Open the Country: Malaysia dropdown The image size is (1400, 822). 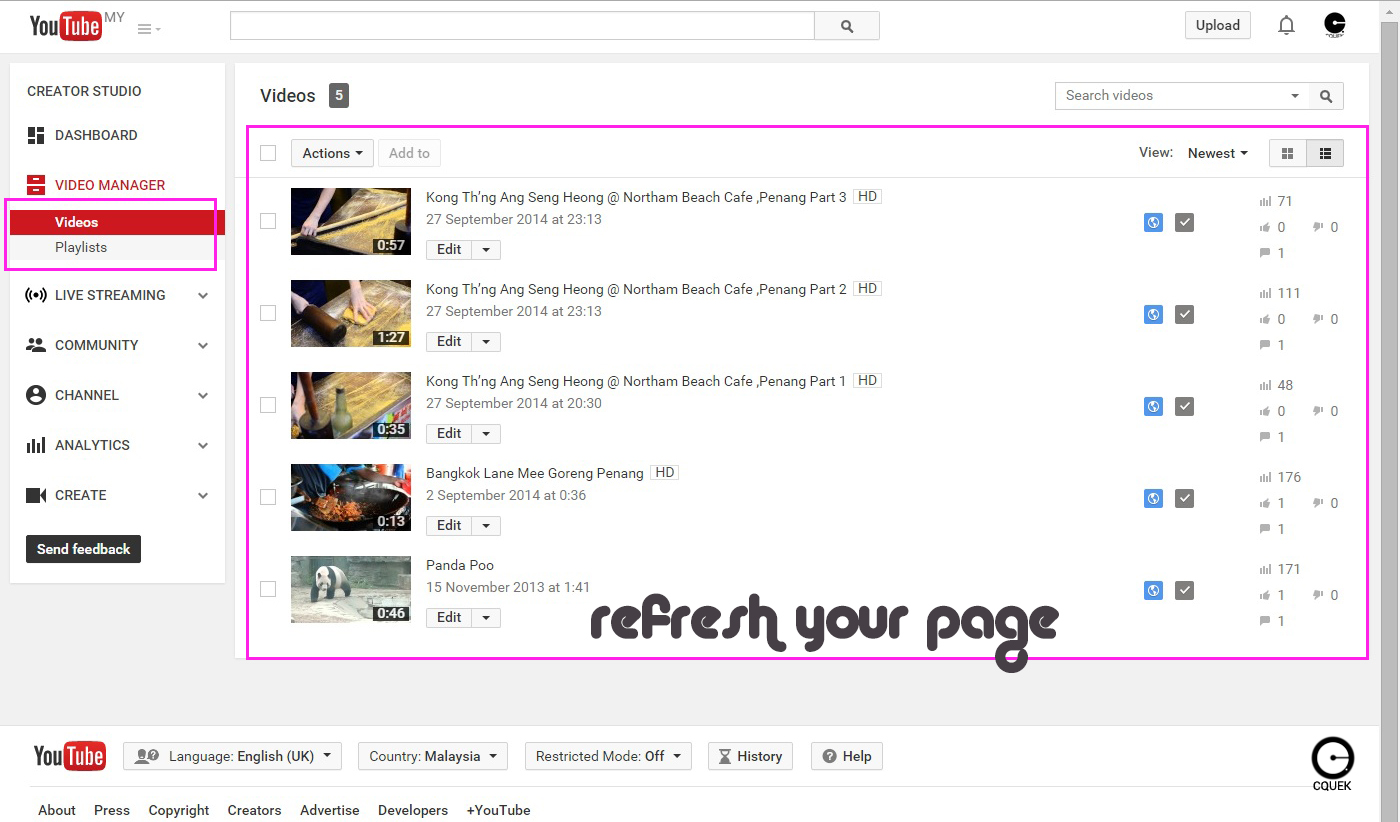click(x=433, y=756)
